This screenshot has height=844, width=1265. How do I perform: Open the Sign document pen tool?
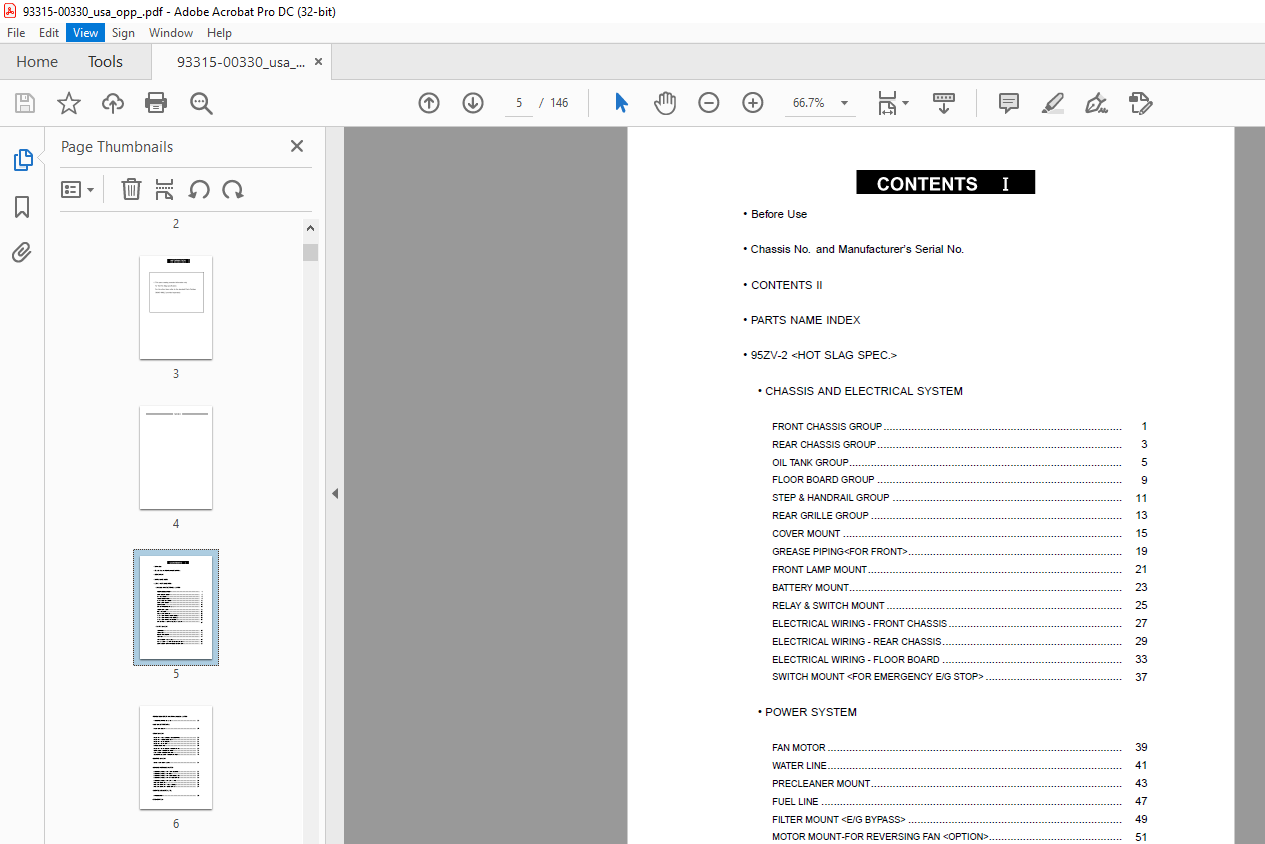[1097, 103]
